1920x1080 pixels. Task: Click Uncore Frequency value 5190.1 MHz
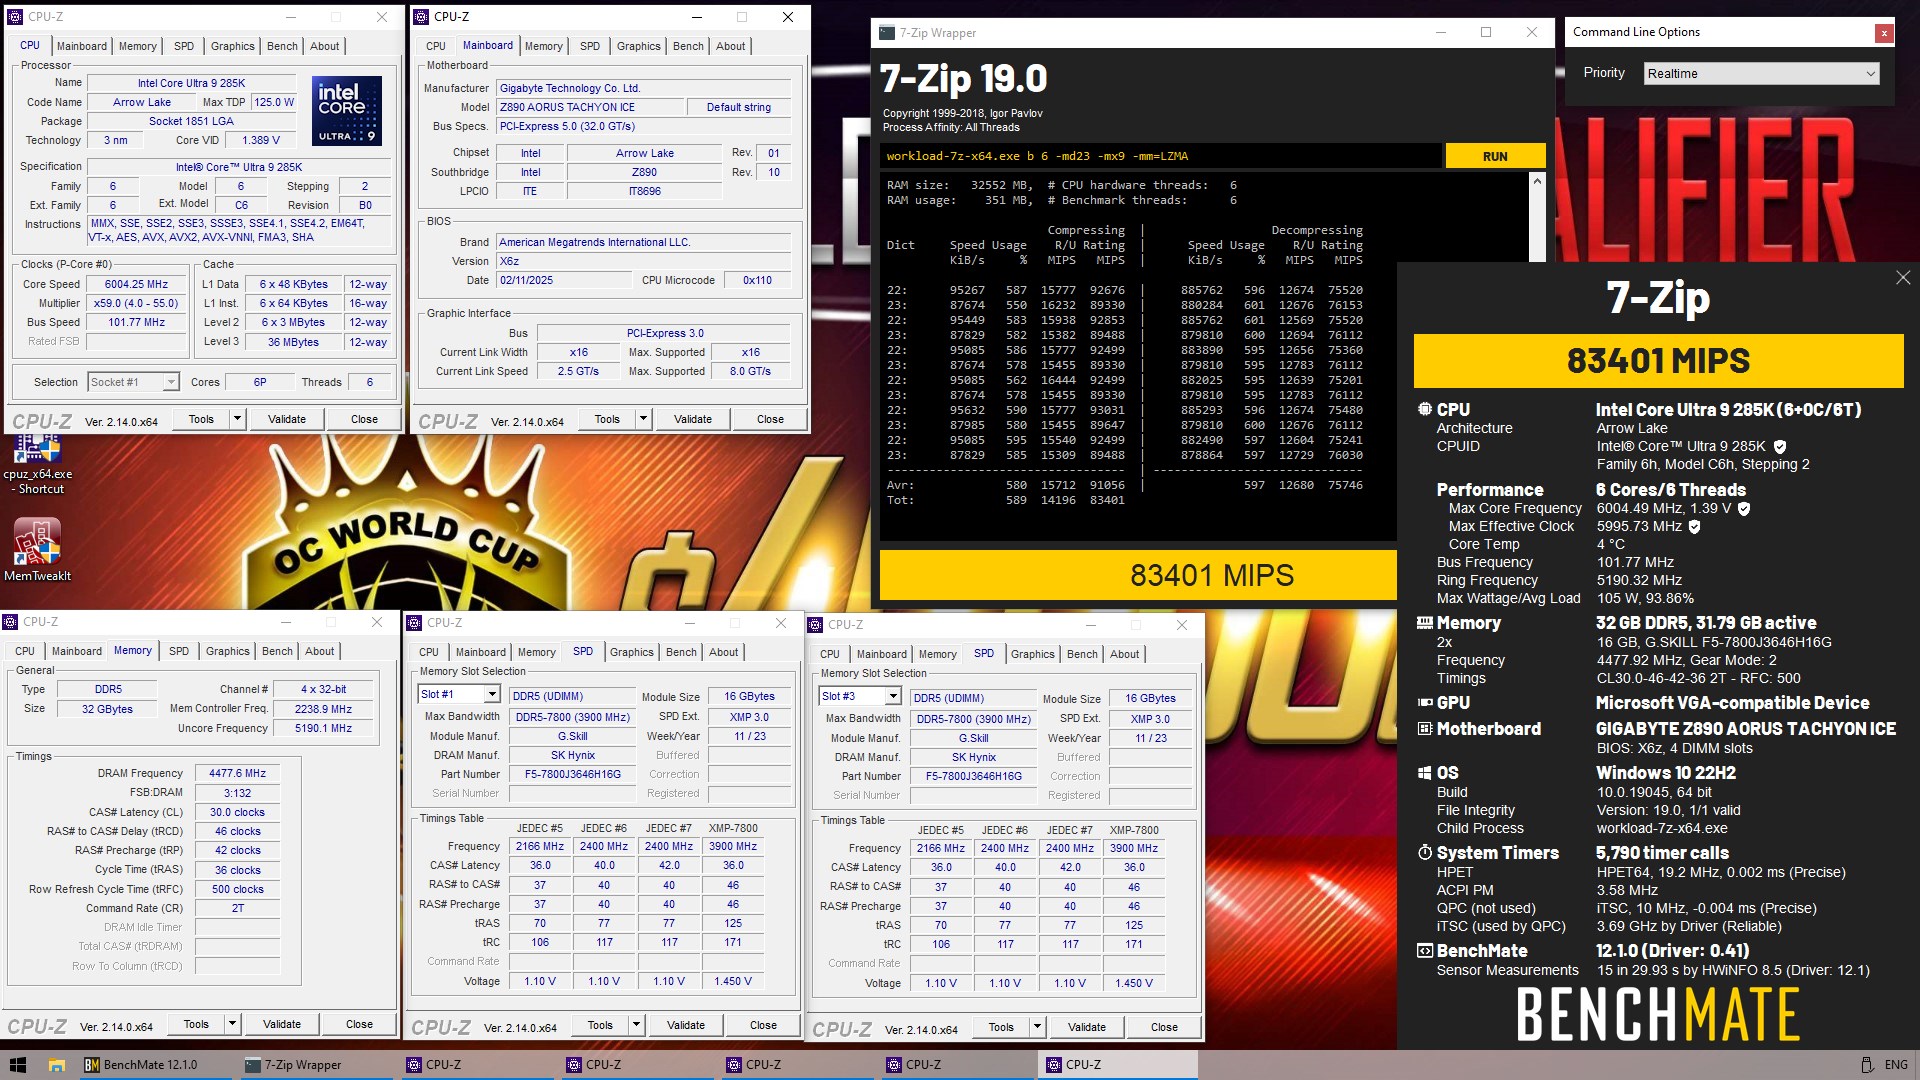pos(323,728)
